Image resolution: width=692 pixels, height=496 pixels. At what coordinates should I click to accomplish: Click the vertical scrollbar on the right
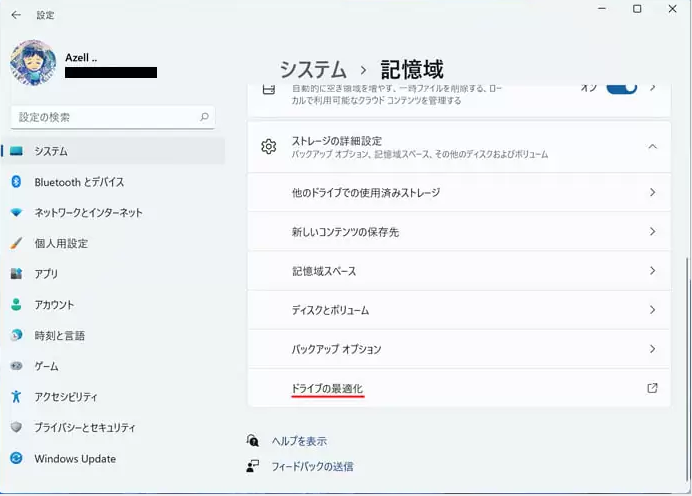688,369
